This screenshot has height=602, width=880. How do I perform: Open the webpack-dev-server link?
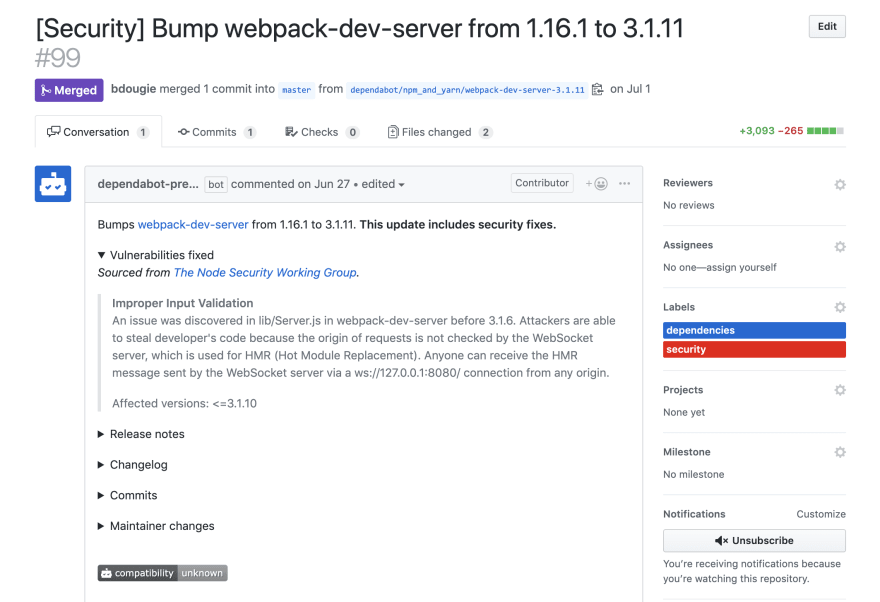point(193,224)
